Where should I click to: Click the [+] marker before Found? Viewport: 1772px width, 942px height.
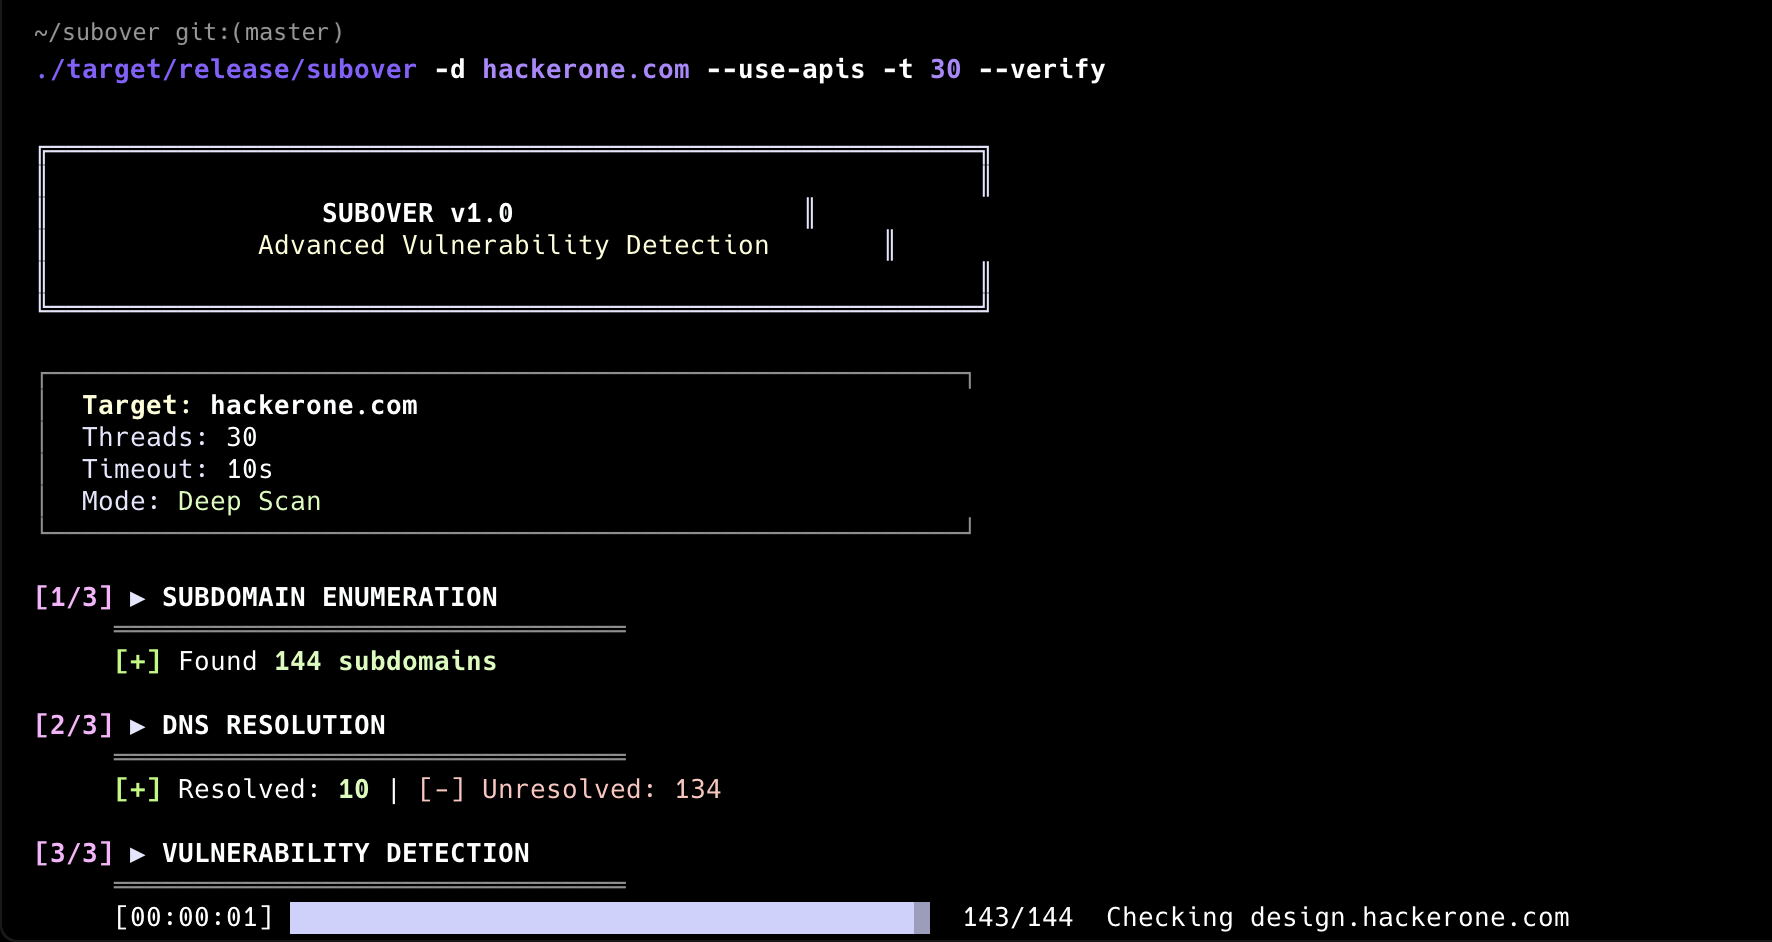[138, 661]
